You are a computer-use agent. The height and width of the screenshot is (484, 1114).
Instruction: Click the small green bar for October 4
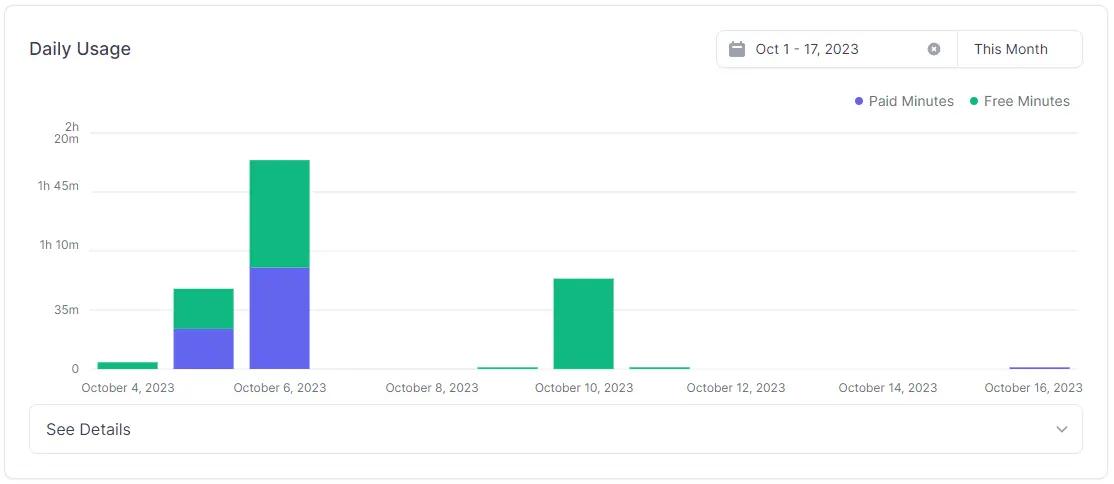(x=127, y=365)
